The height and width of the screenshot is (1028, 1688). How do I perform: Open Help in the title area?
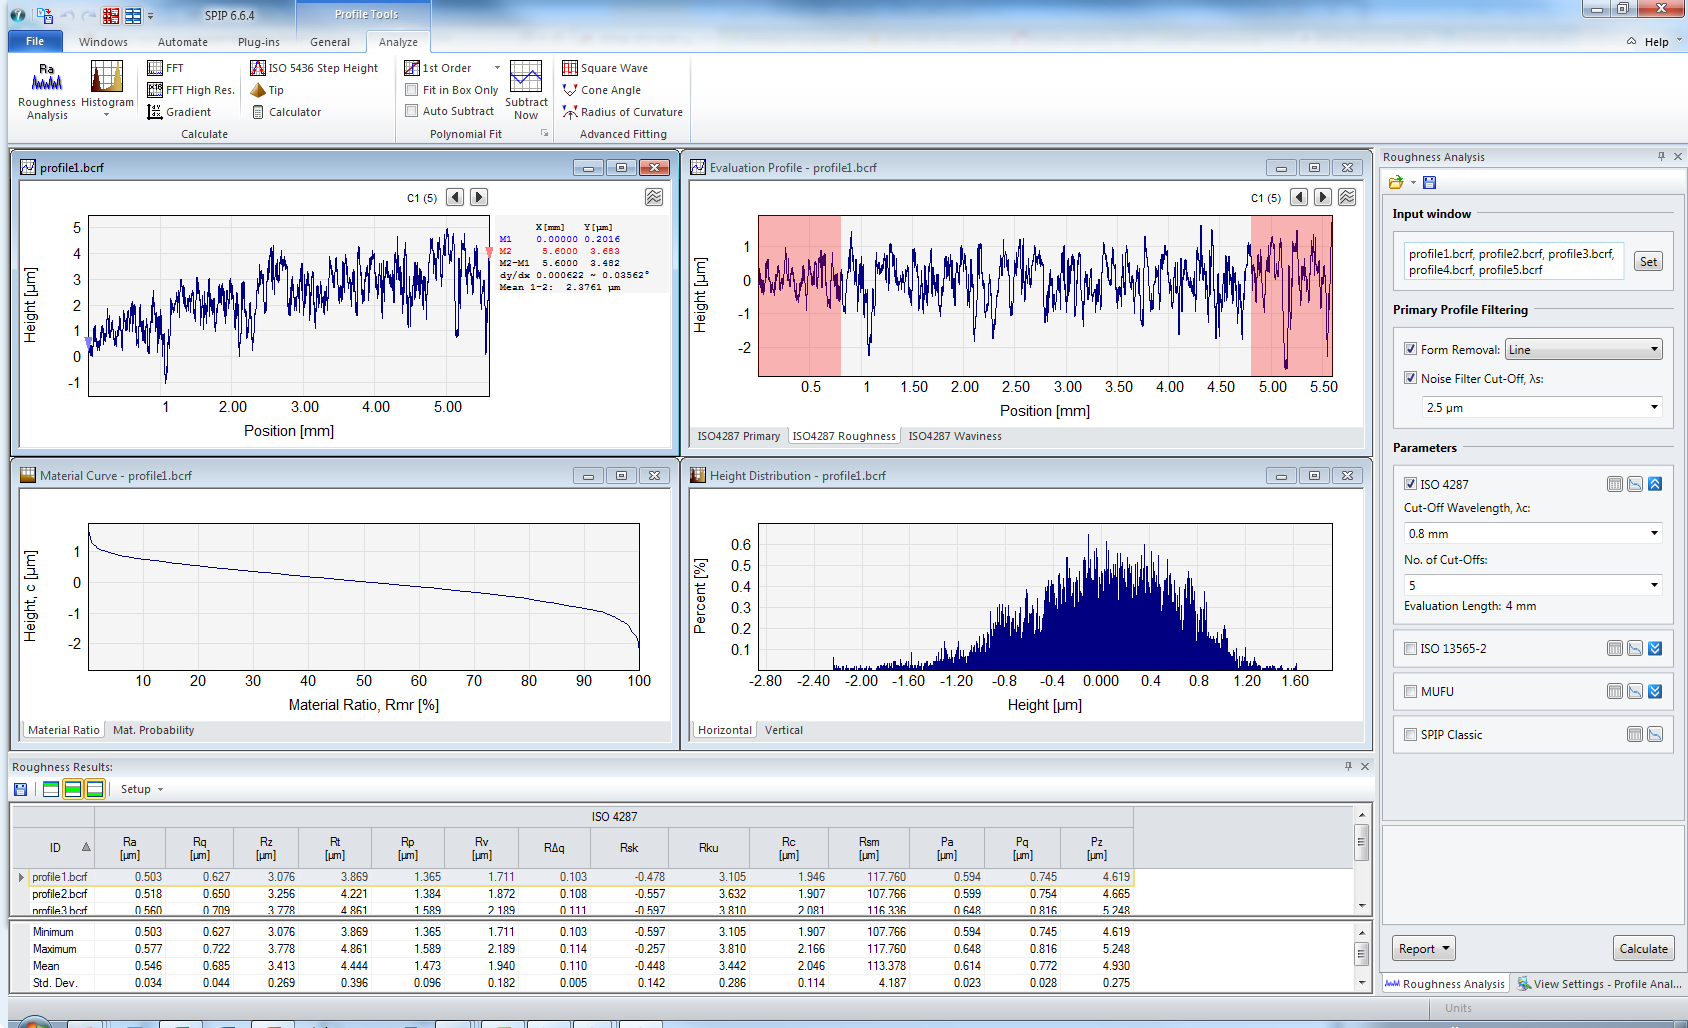point(1656,42)
